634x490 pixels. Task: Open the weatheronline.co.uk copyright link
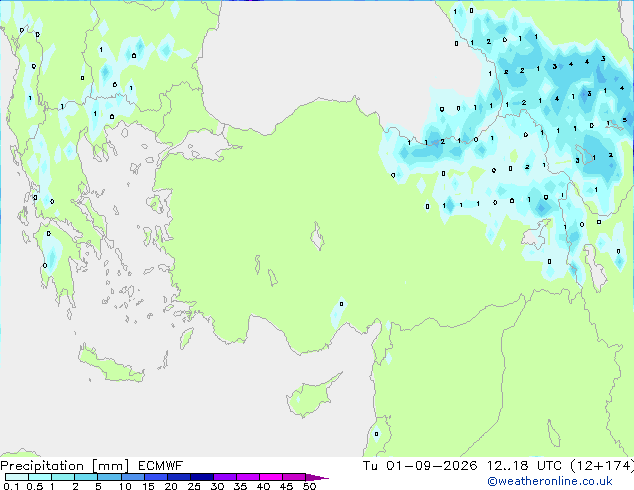[550, 481]
